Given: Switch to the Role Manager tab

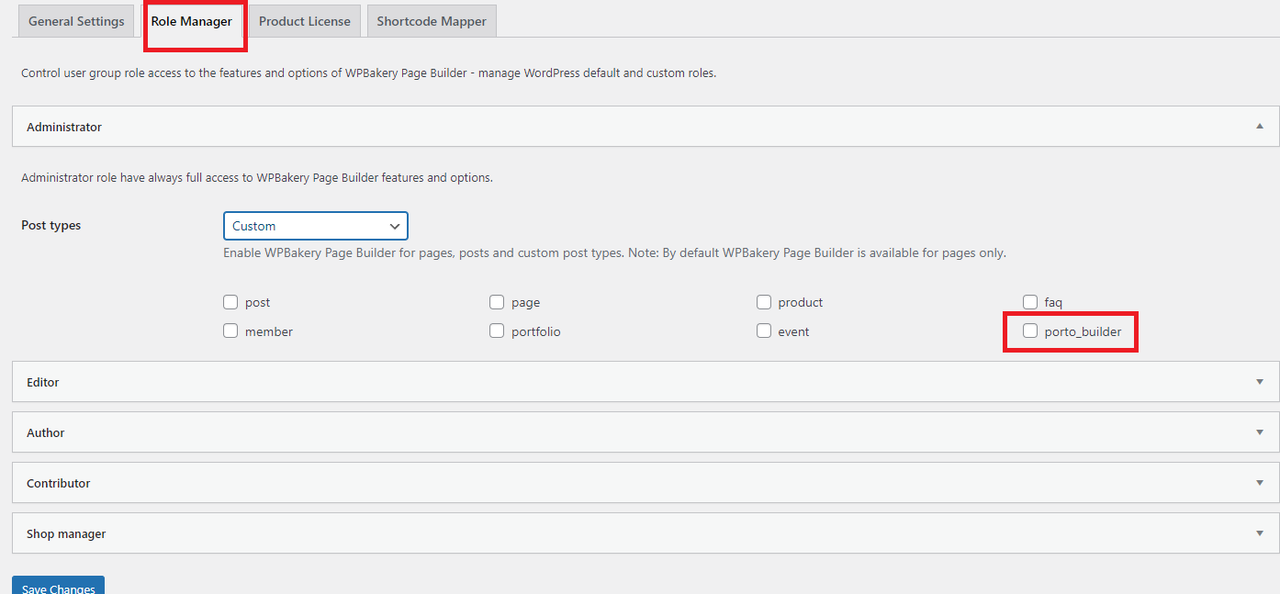Looking at the screenshot, I should click(191, 21).
